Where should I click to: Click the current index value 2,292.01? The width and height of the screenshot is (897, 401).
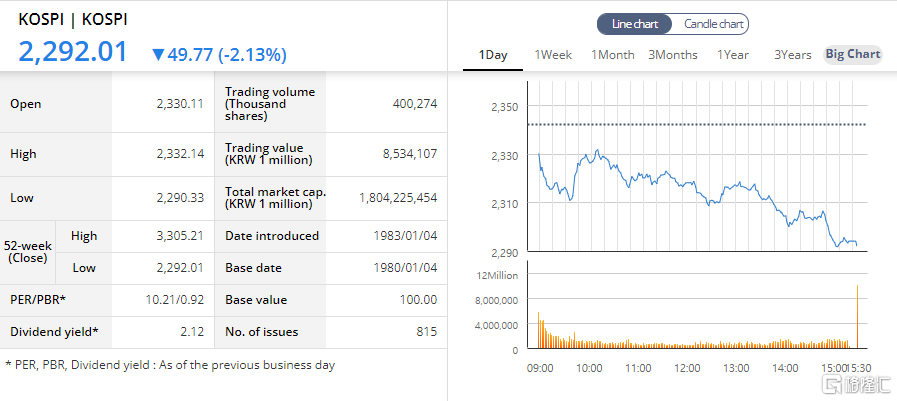click(73, 51)
